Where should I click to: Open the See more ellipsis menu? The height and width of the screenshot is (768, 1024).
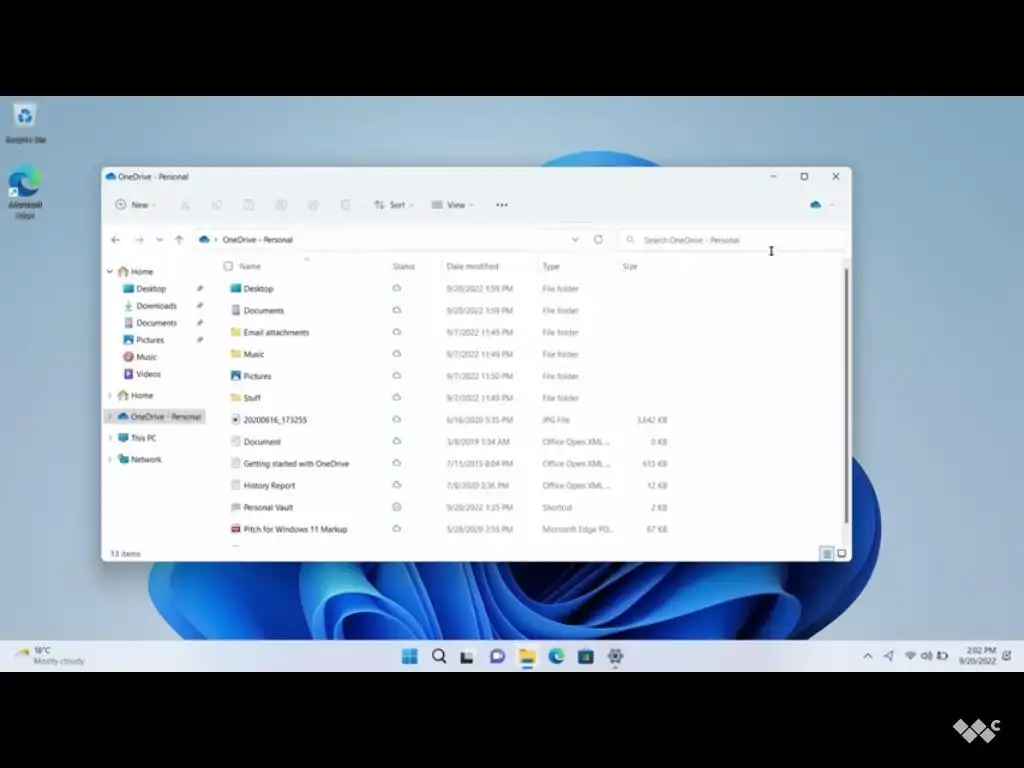pos(502,205)
